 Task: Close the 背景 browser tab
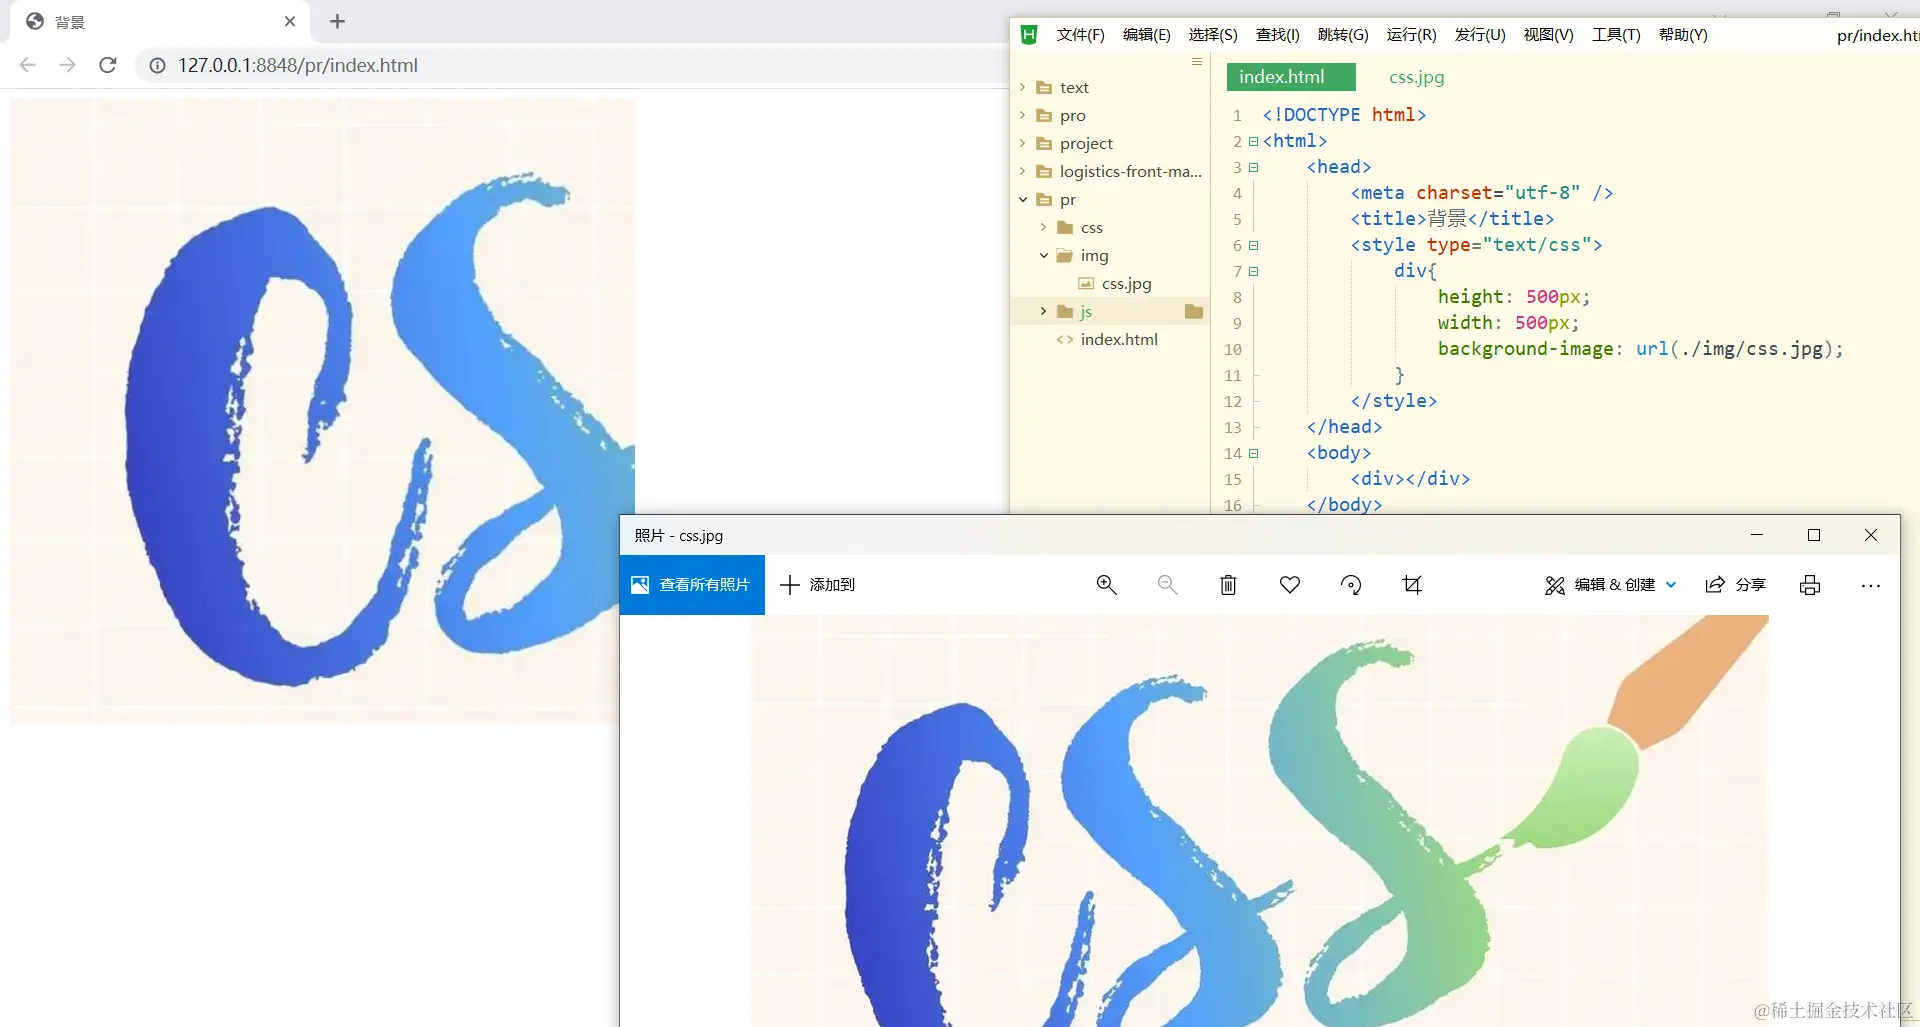(290, 21)
